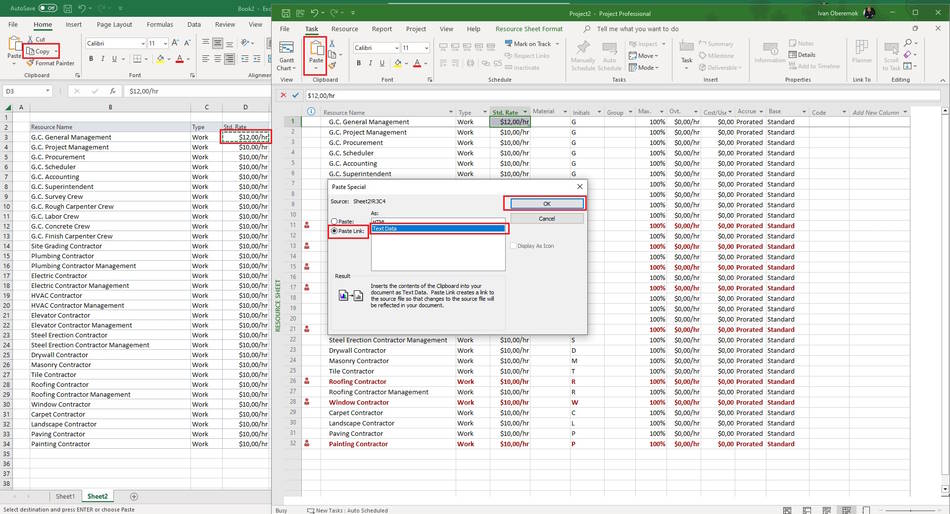Open Excel Name Box dropdown D3
This screenshot has width=950, height=514.
coord(47,91)
